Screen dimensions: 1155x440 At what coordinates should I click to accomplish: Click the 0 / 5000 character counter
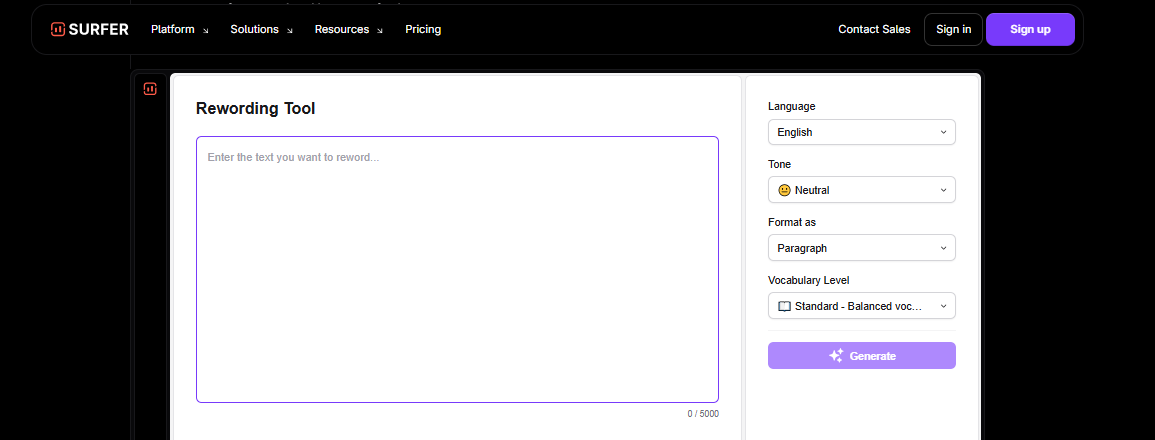coord(702,414)
